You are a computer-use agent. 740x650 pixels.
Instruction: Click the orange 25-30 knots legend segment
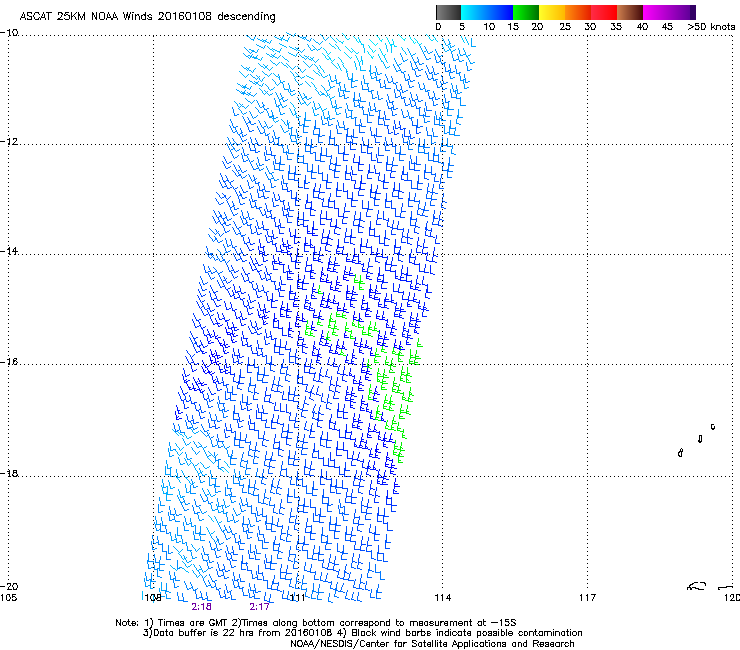pos(578,12)
